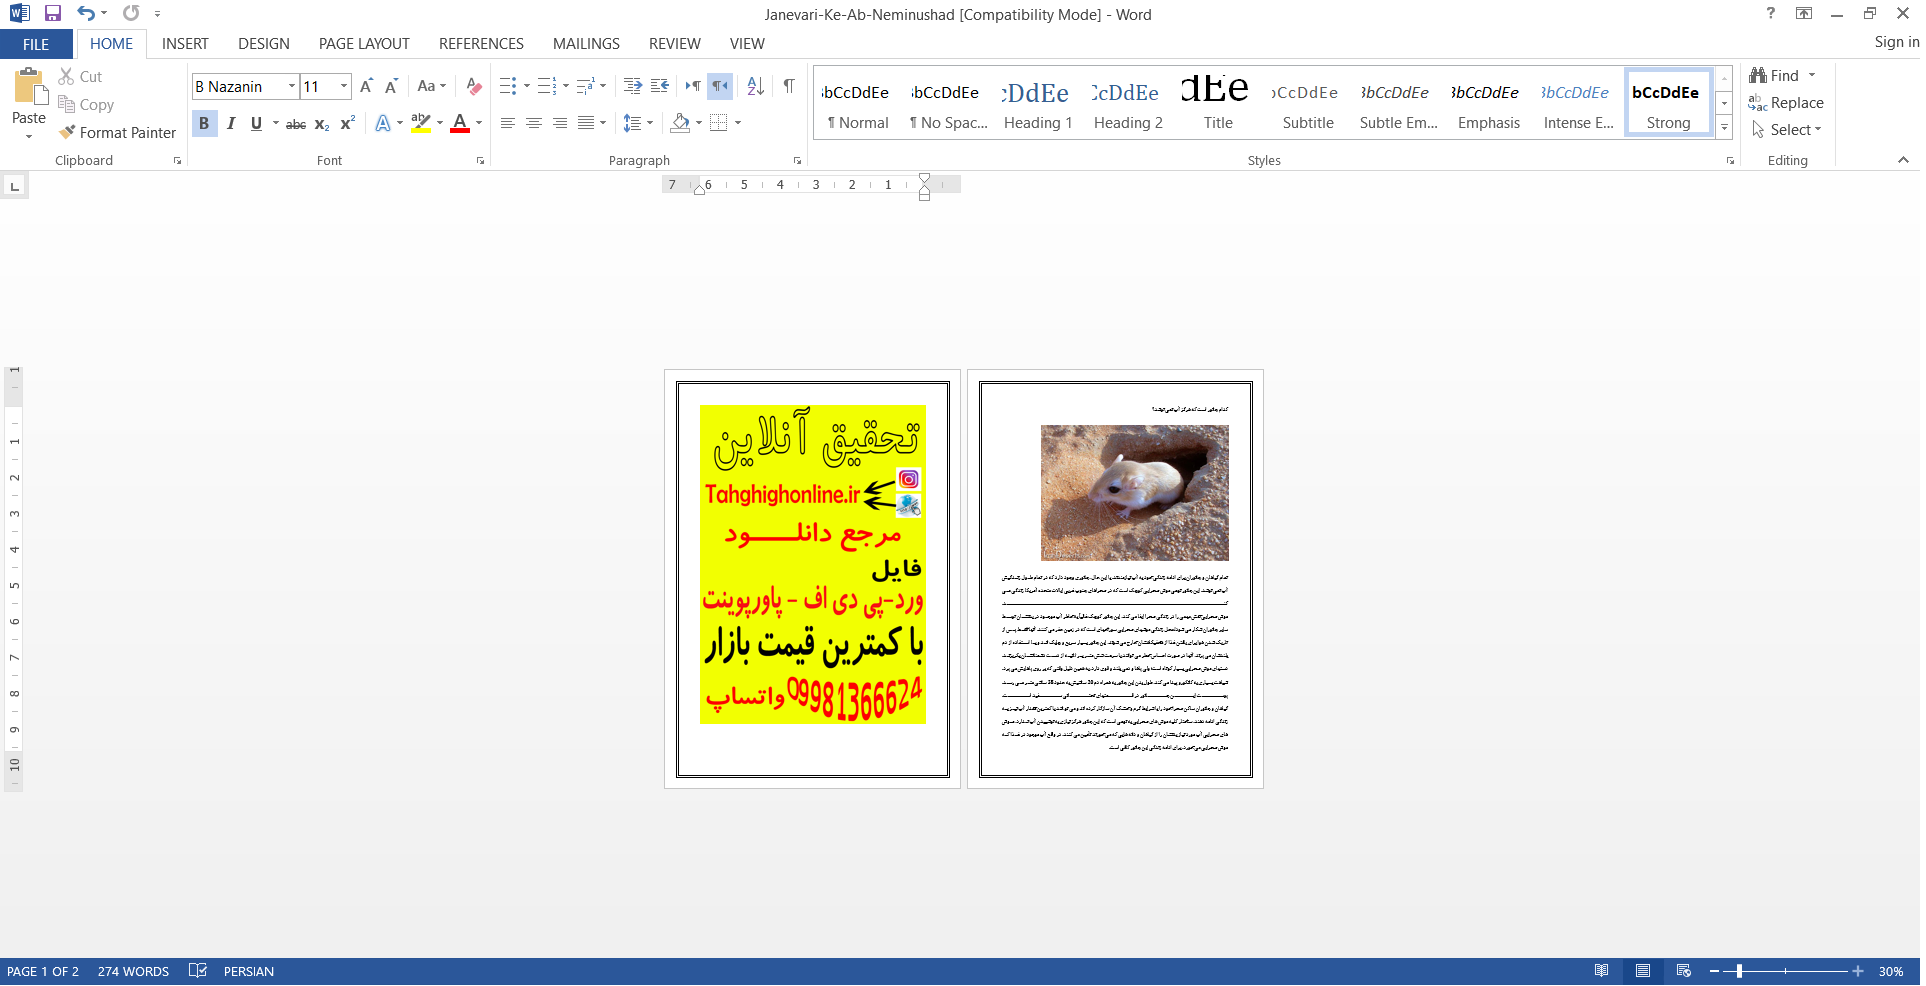The width and height of the screenshot is (1926, 986).
Task: Open font size dropdown
Action: (x=344, y=86)
